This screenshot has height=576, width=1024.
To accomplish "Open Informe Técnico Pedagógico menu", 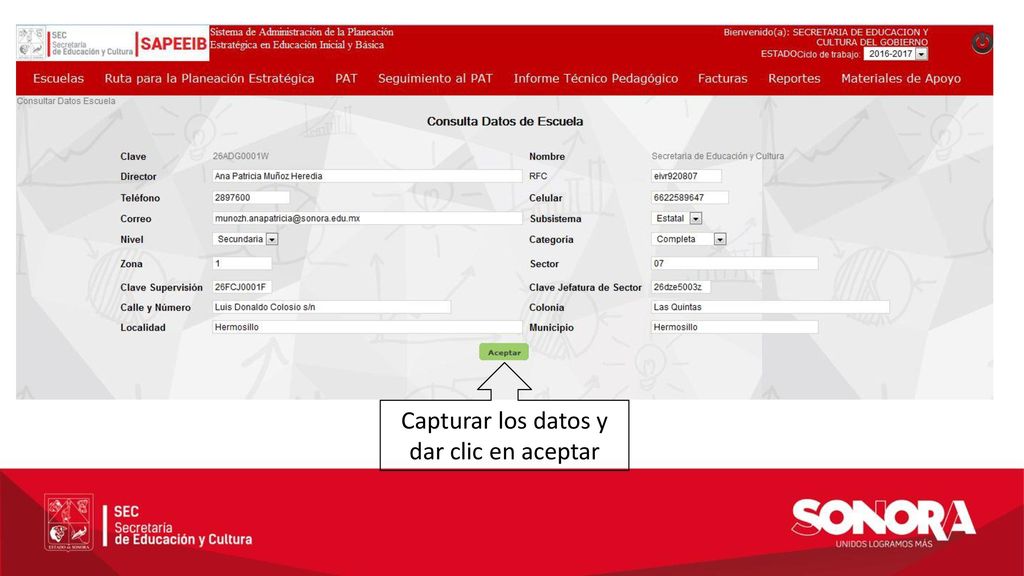I will pyautogui.click(x=596, y=78).
